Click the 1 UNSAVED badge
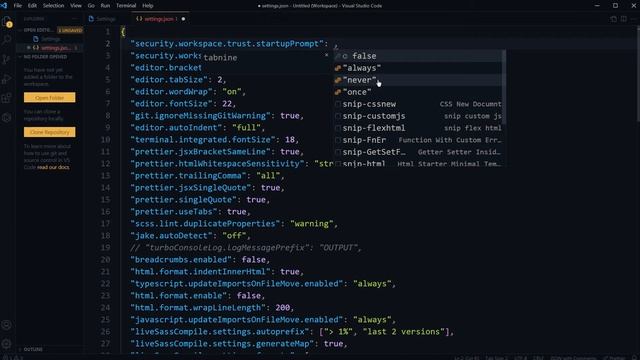Image resolution: width=640 pixels, height=360 pixels. point(70,30)
